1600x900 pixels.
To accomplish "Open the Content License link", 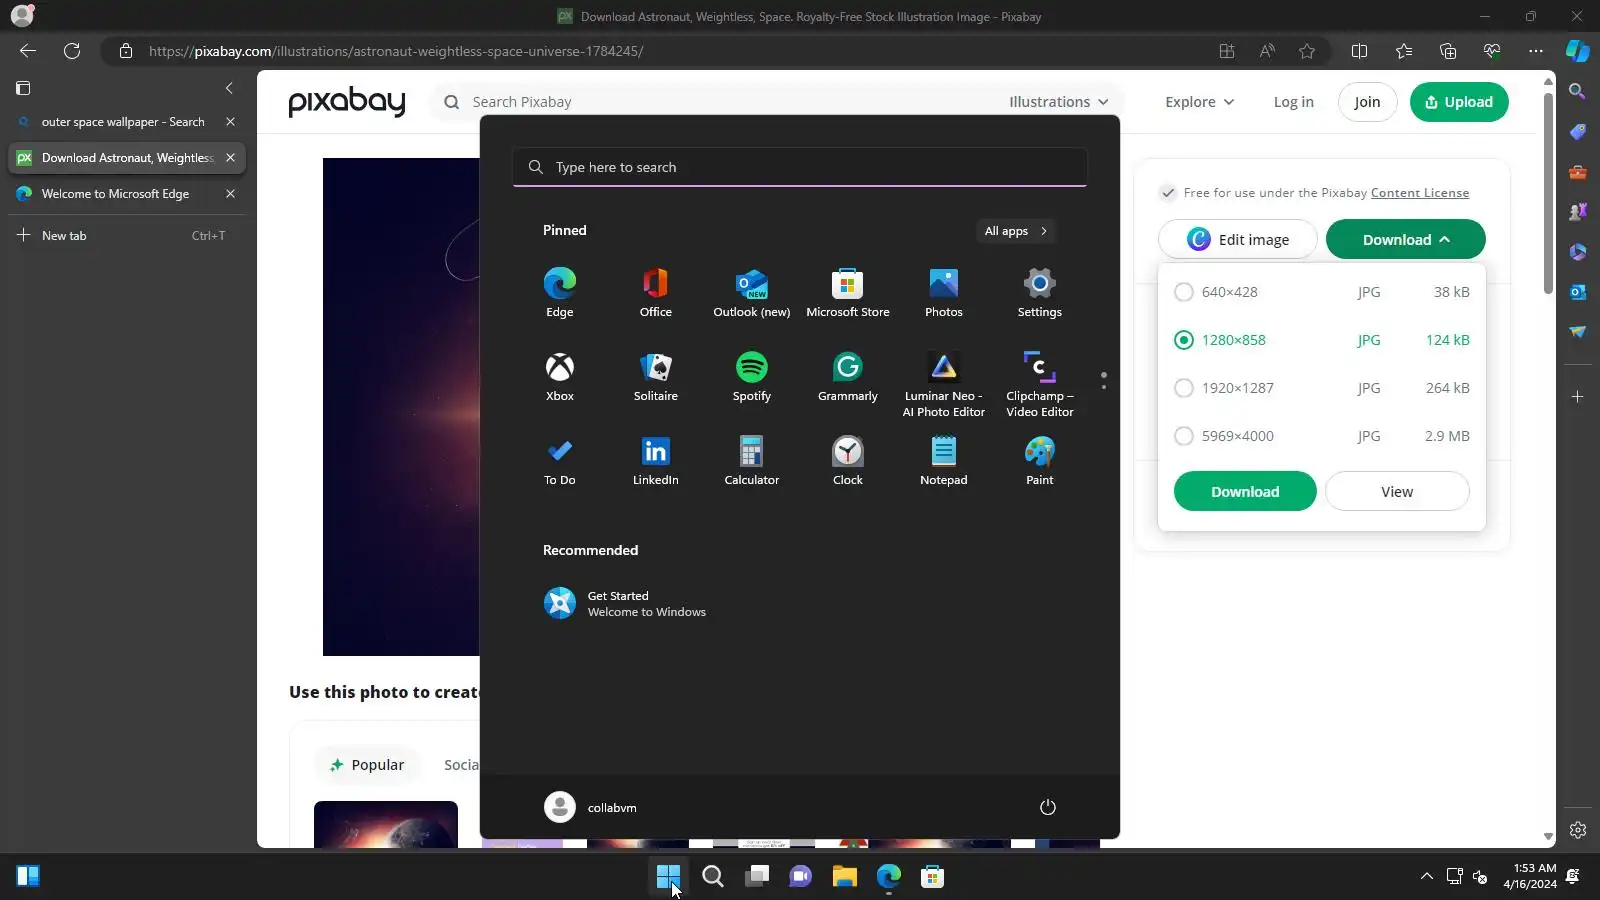I will point(1420,193).
